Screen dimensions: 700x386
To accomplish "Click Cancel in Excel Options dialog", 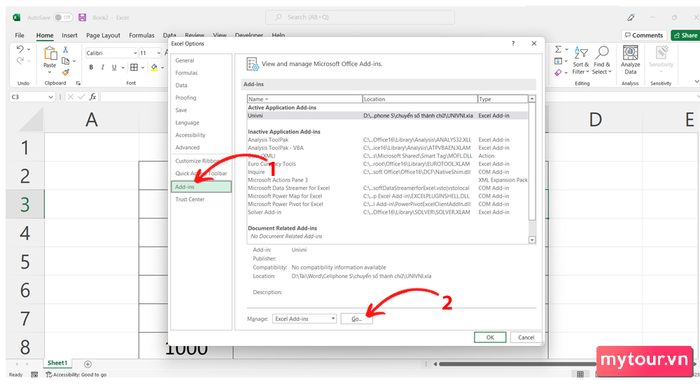I will point(526,337).
